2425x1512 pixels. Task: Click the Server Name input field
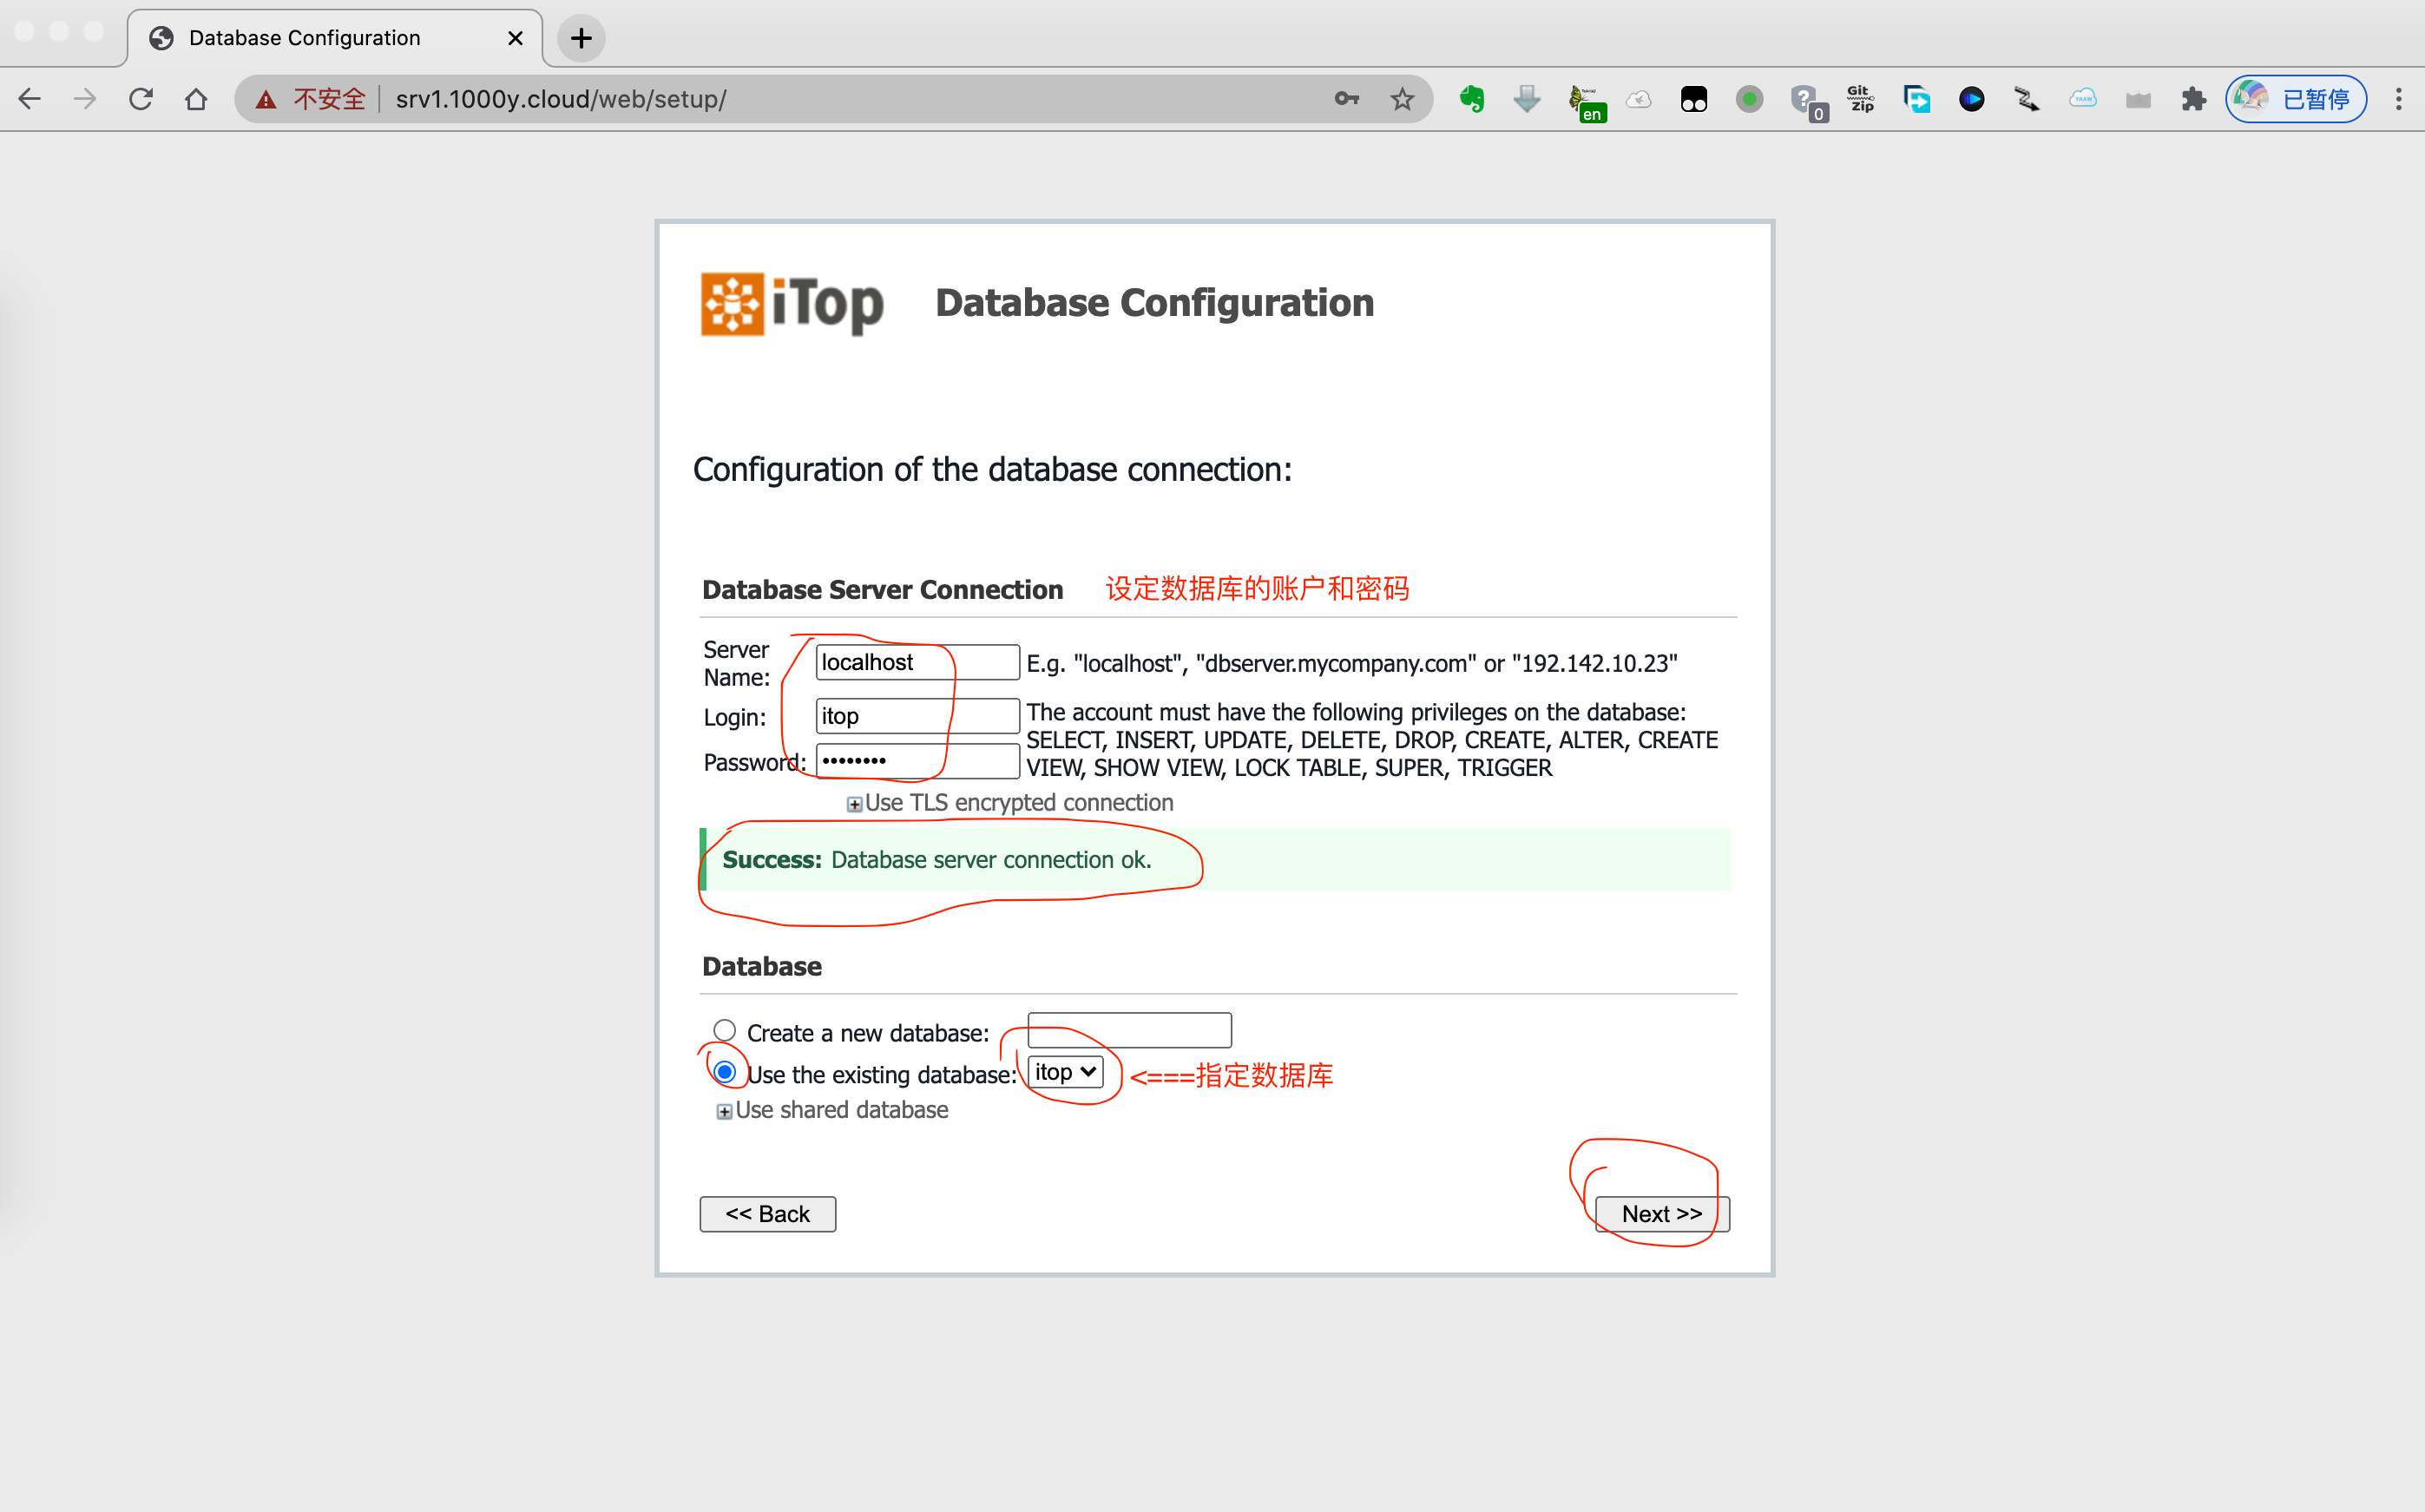[x=917, y=662]
